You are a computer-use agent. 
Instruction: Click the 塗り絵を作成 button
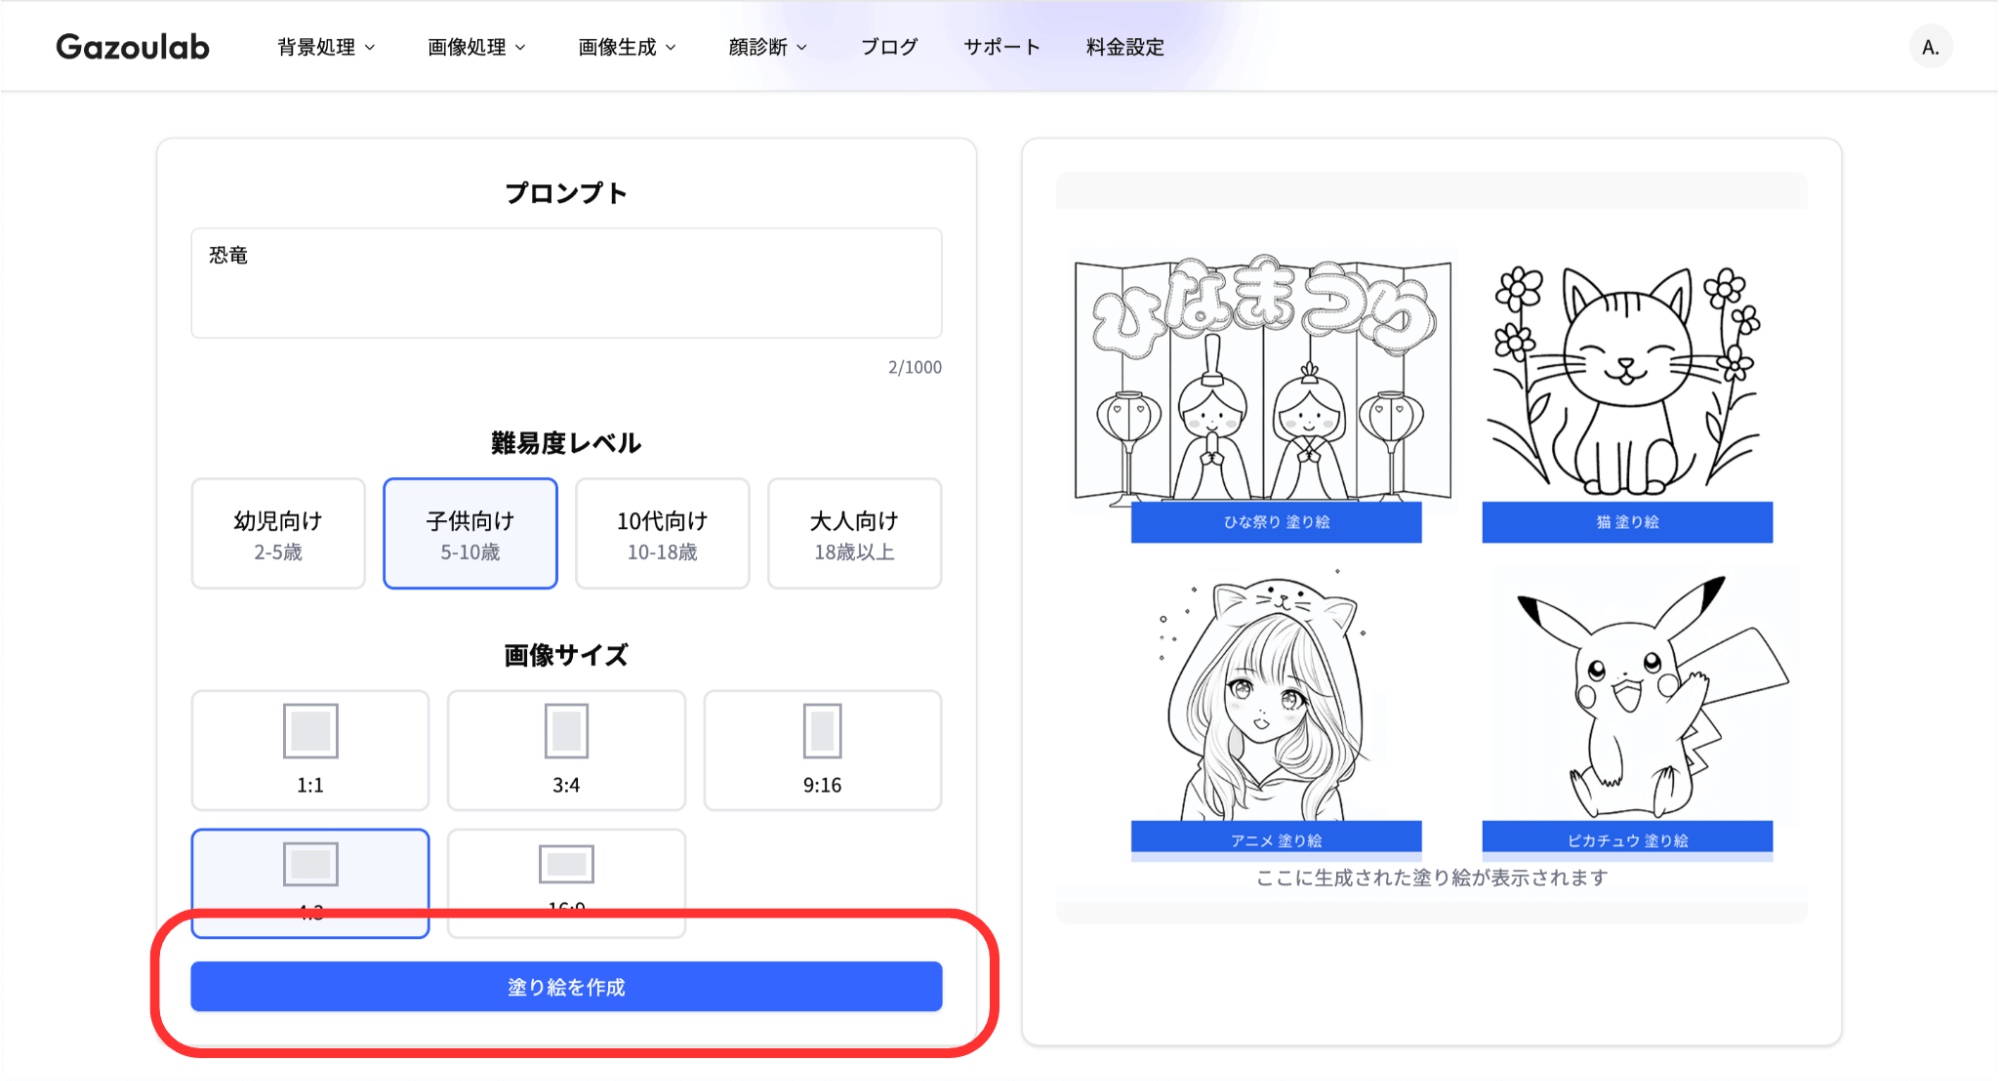click(x=566, y=986)
